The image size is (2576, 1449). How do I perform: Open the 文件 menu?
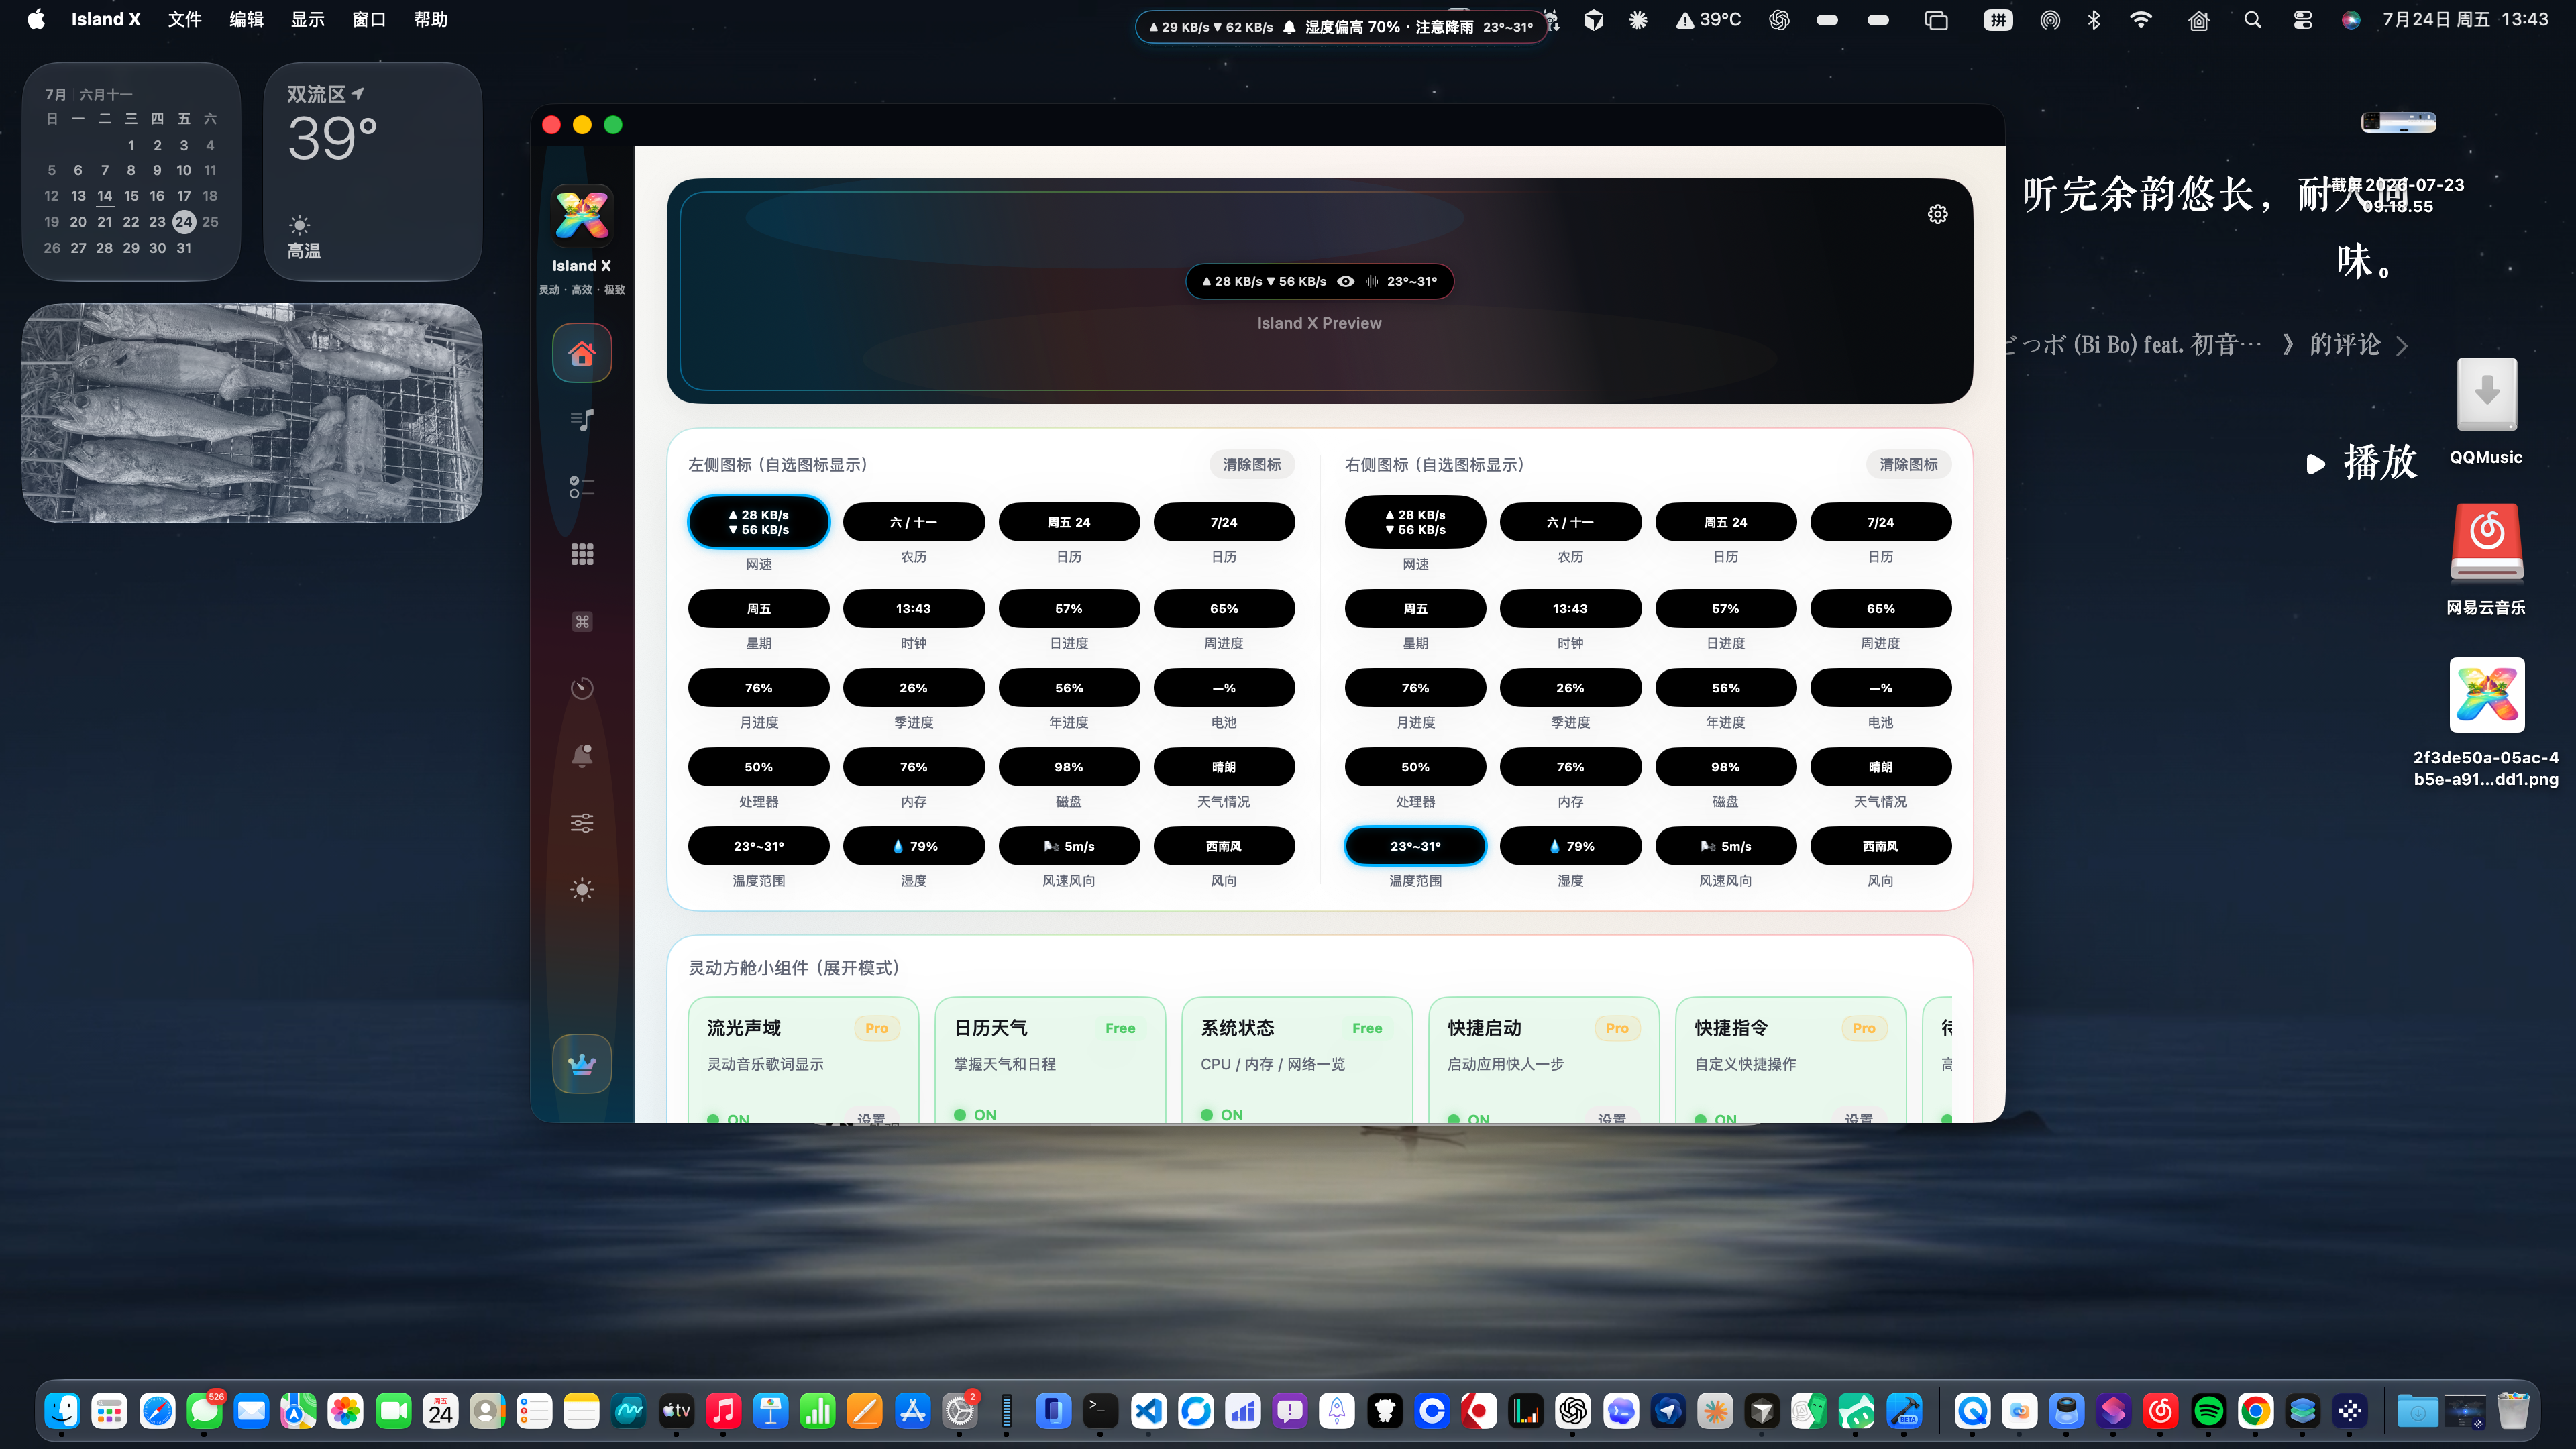click(x=185, y=20)
